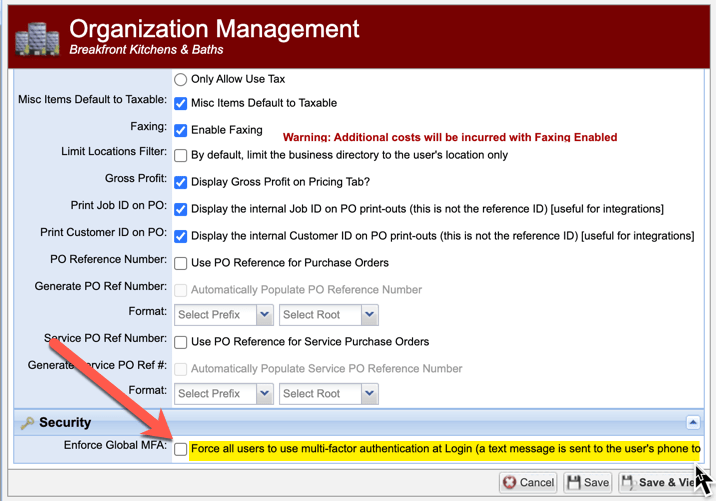Viewport: 716px width, 501px height.
Task: Click Automatically Populate PO Reference Number checkbox
Action: (x=180, y=290)
